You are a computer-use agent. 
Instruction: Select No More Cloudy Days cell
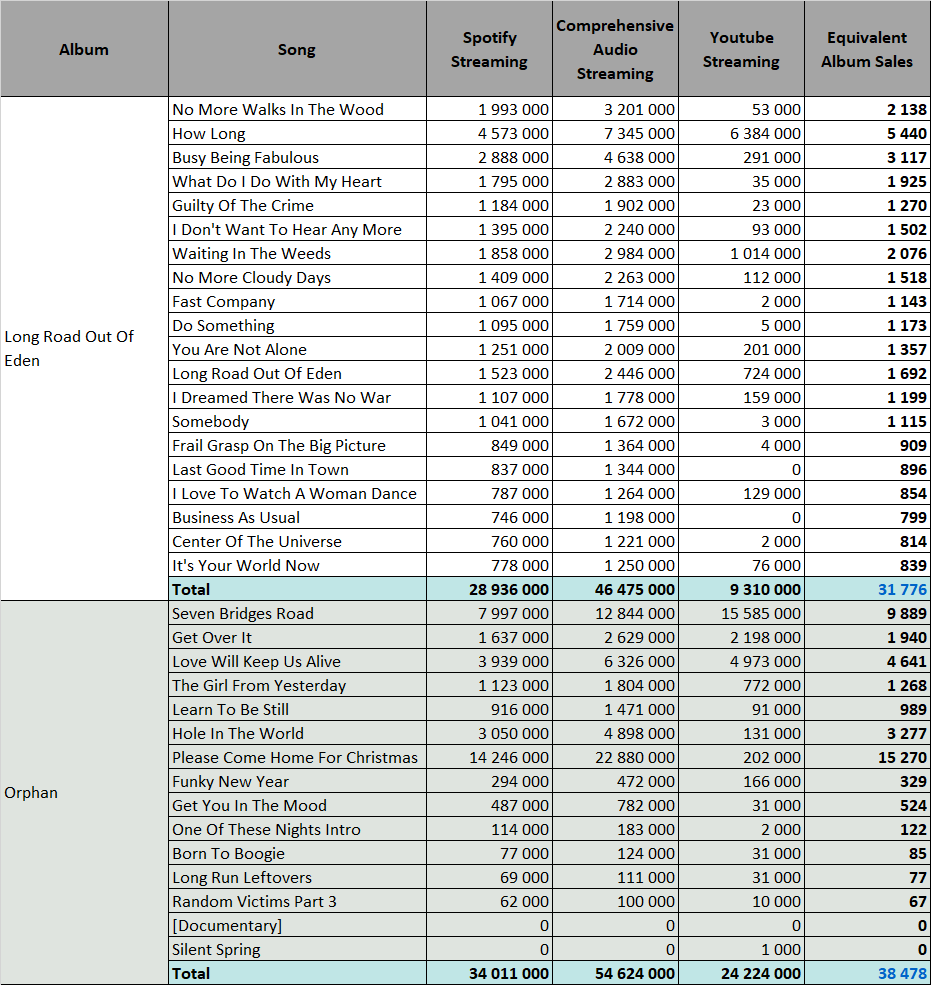pyautogui.click(x=297, y=277)
